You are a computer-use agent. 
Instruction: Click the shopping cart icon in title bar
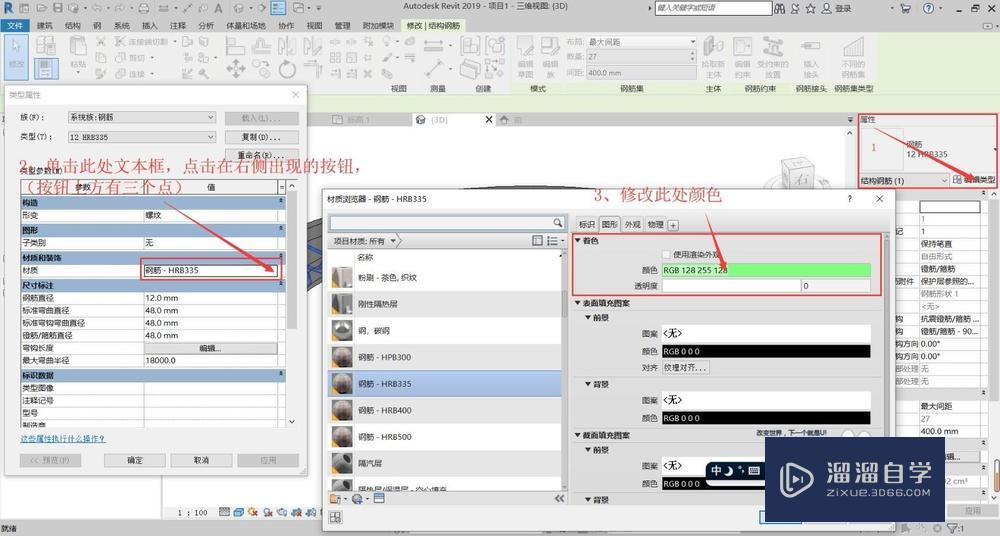pos(906,8)
